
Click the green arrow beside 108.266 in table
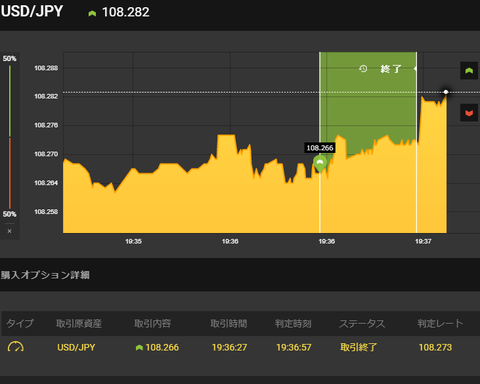139,348
